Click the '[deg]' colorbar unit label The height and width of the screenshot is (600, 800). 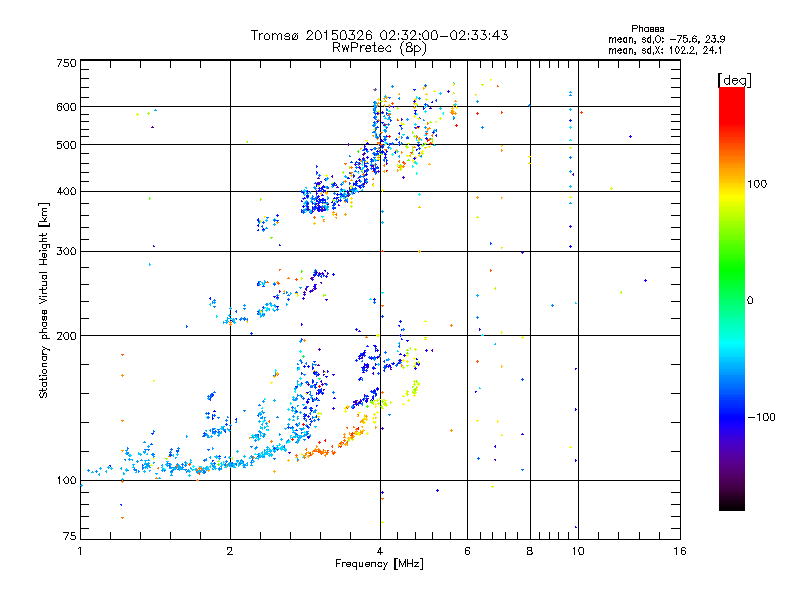click(734, 81)
